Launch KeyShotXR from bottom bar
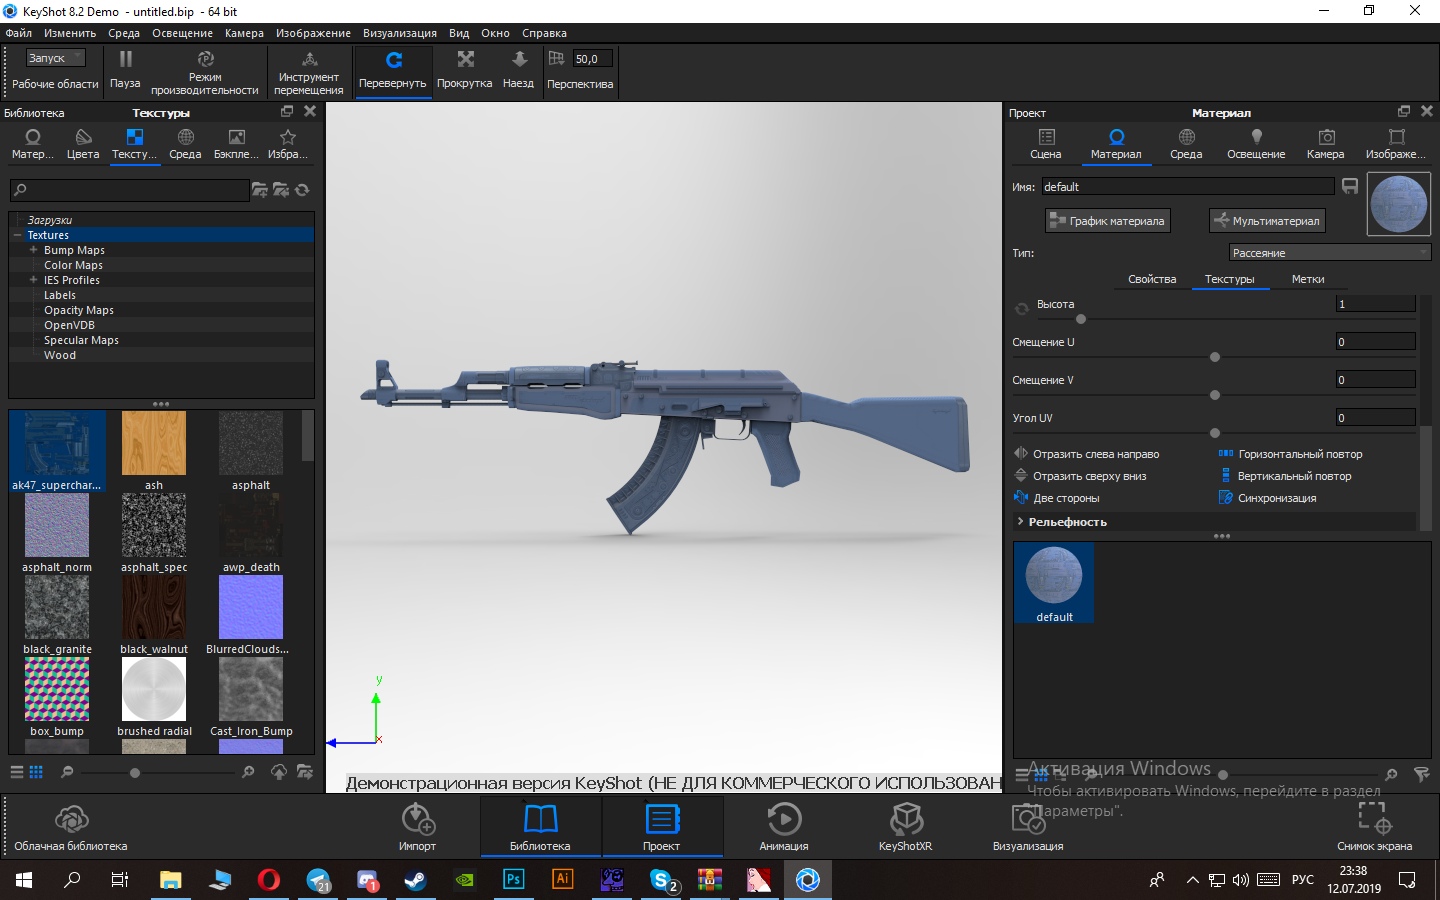1440x900 pixels. [905, 827]
